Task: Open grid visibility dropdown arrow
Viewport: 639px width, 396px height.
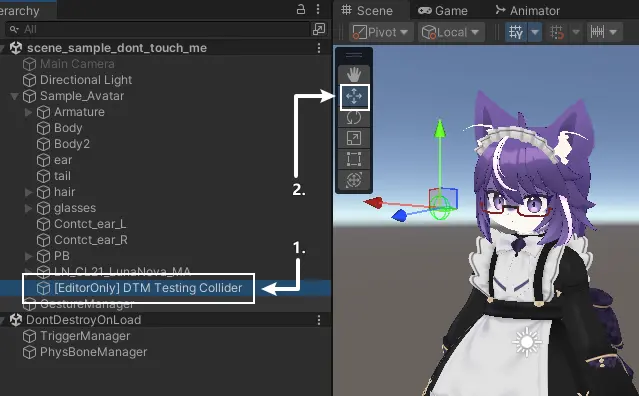Action: click(535, 32)
